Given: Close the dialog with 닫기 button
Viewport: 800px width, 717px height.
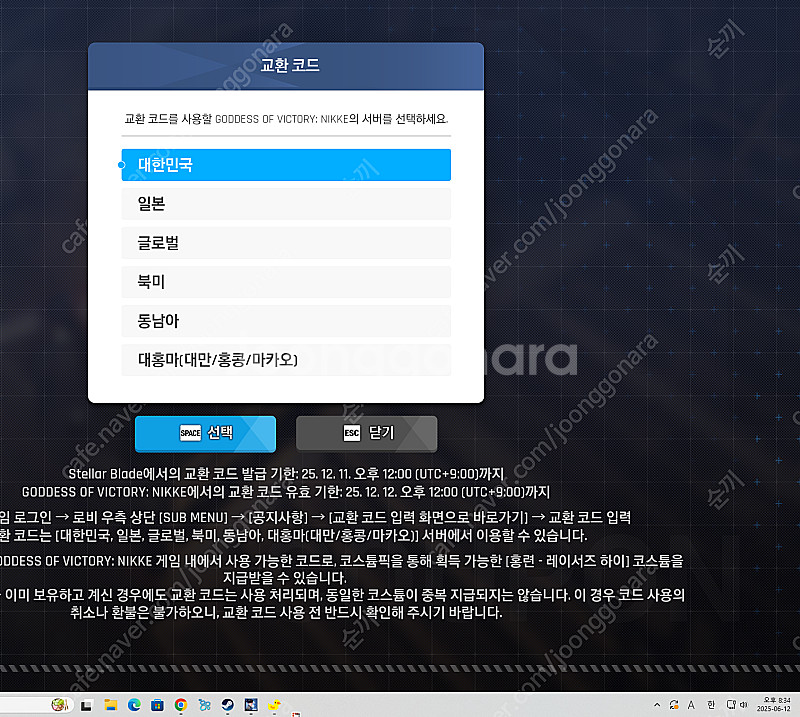Looking at the screenshot, I should pyautogui.click(x=366, y=434).
